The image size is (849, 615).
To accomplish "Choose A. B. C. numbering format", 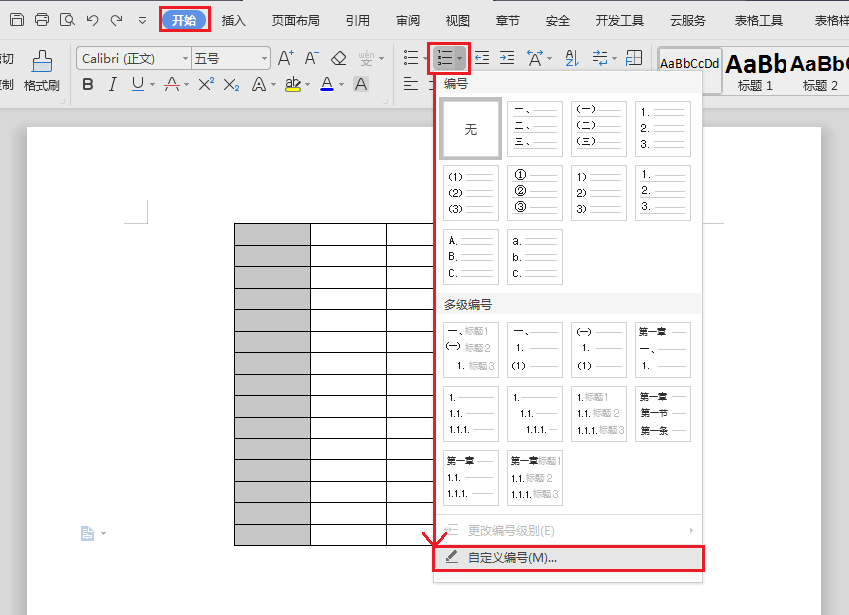I will point(471,257).
